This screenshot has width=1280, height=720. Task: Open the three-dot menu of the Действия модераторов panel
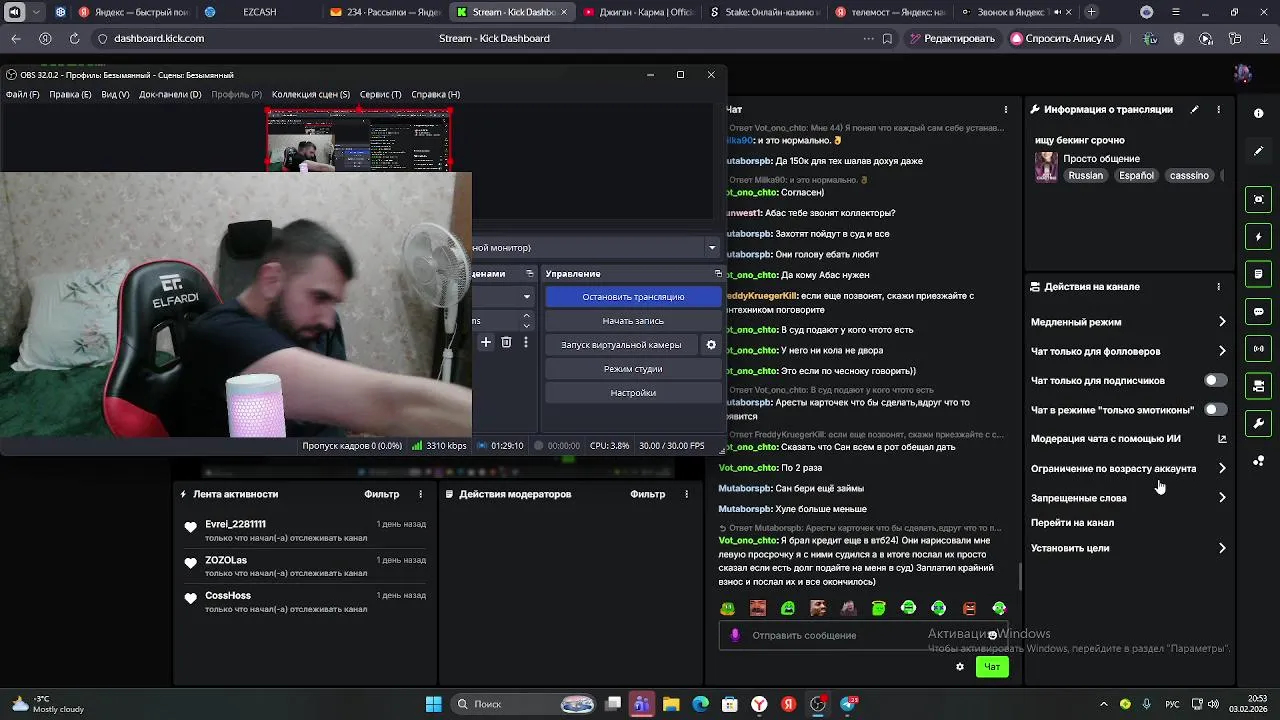pyautogui.click(x=686, y=494)
